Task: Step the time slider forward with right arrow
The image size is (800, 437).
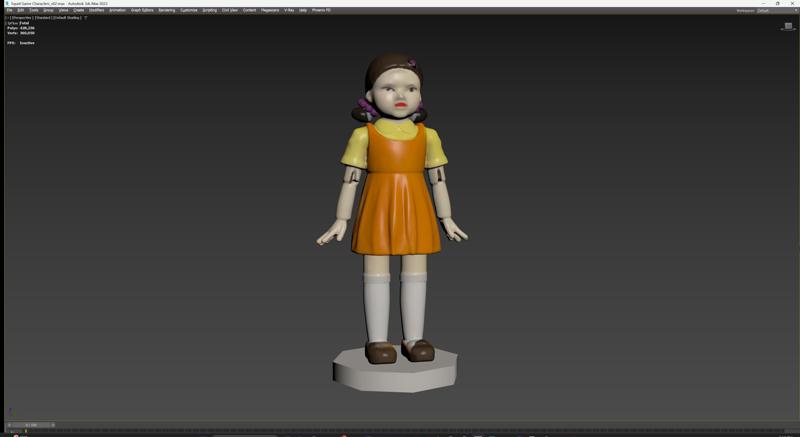Action: 53,425
